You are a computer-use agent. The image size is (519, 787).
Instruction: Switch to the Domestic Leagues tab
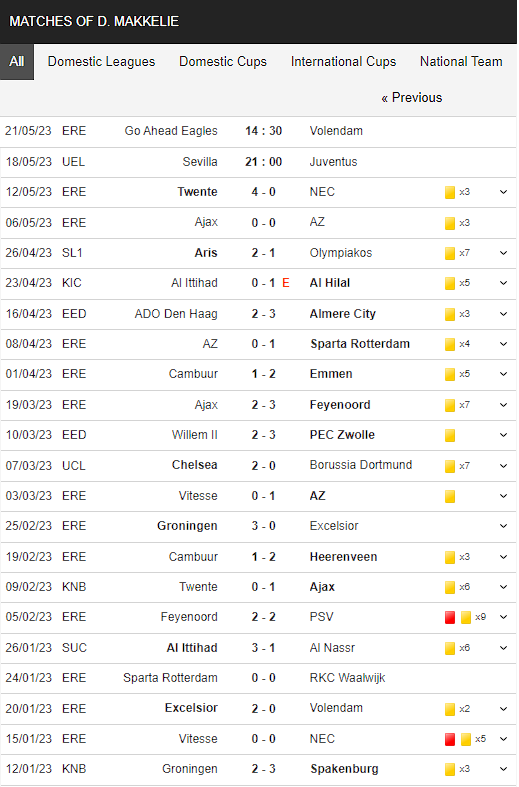(101, 62)
